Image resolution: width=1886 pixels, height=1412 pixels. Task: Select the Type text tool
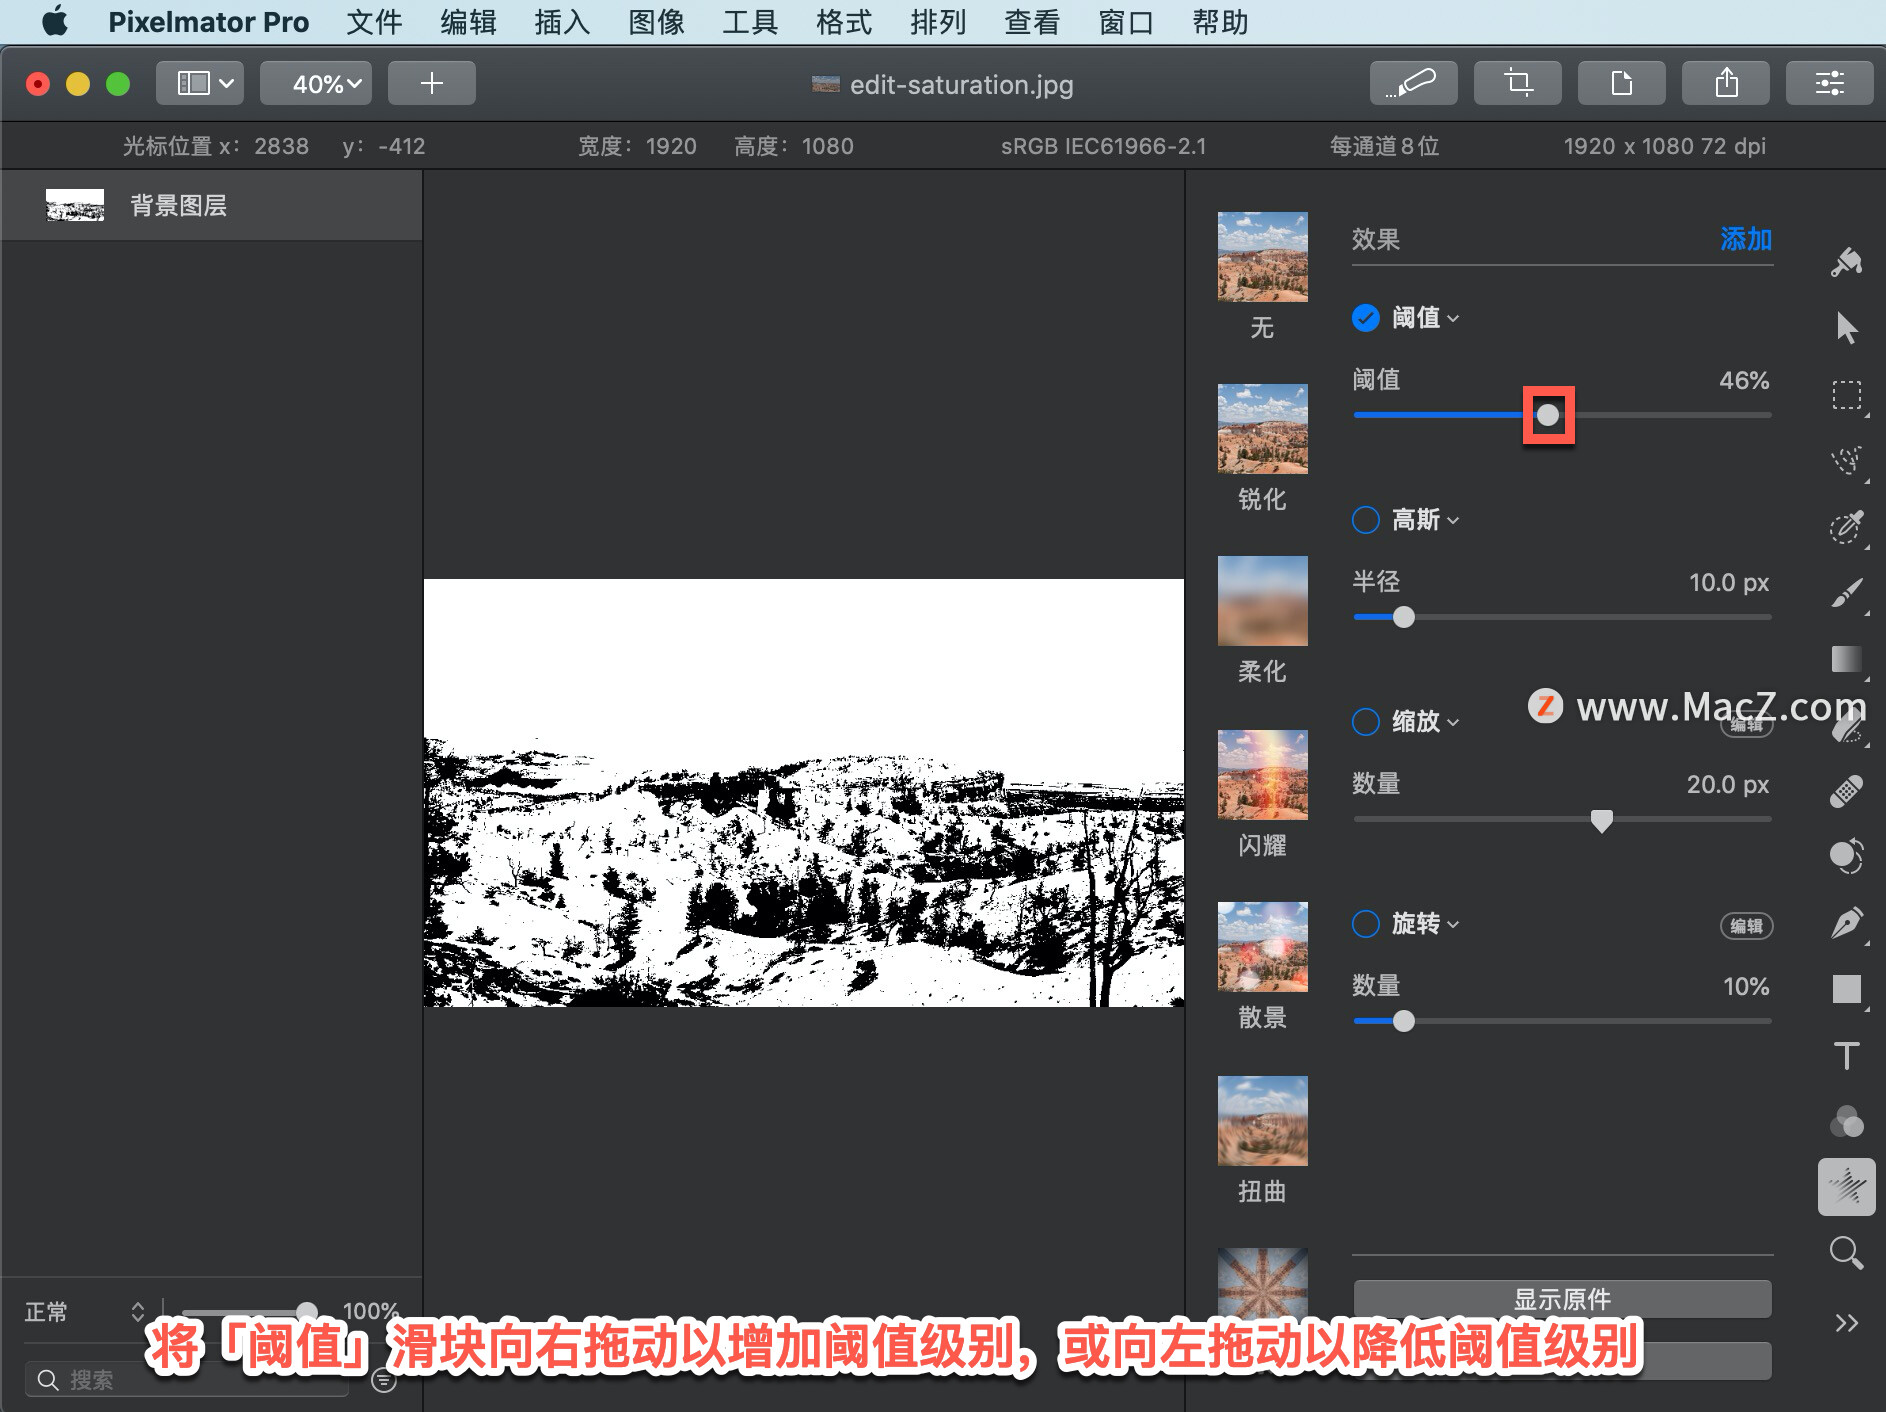1846,1055
